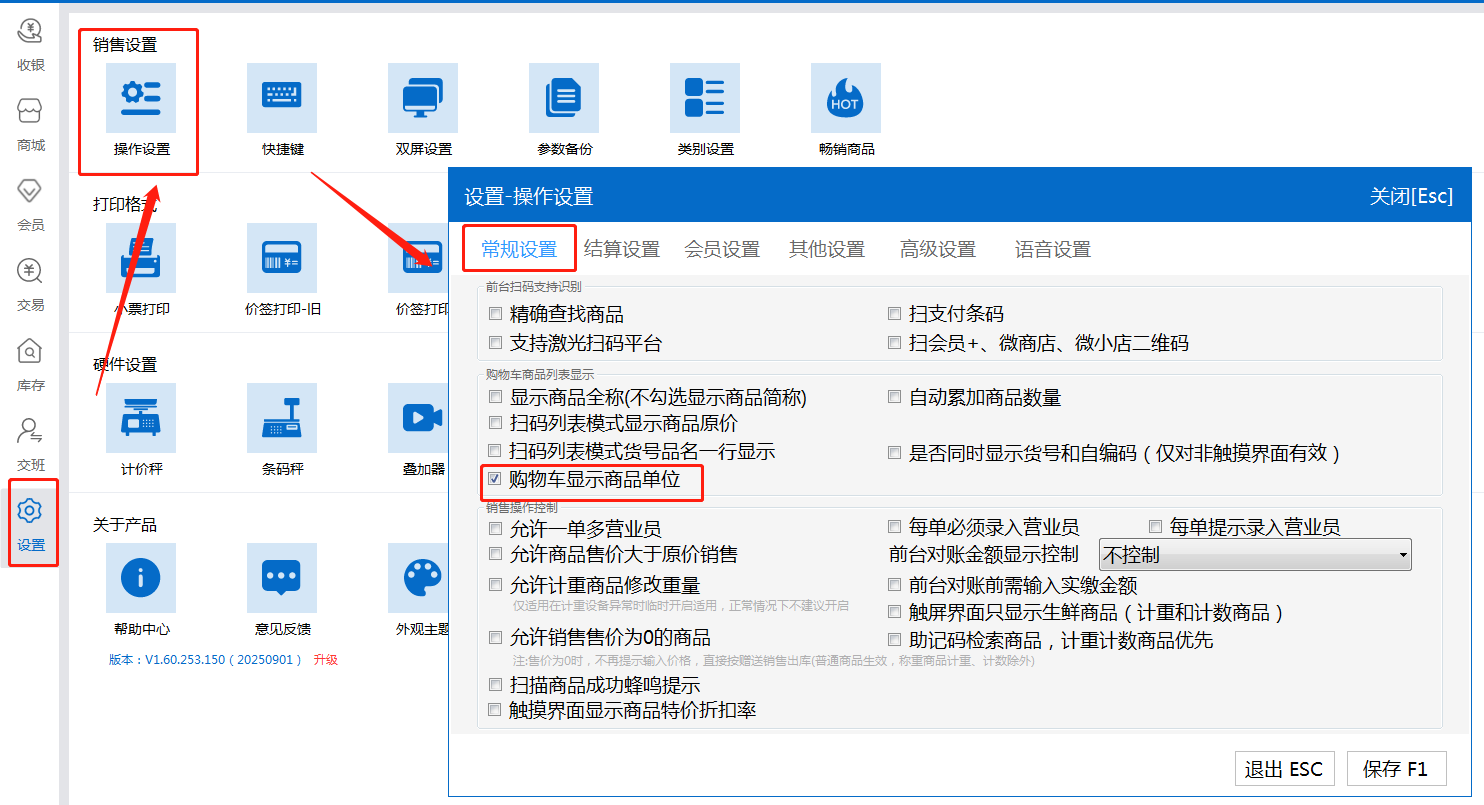This screenshot has width=1484, height=805.
Task: Open the 条码秤 barcode scale icon
Action: [282, 418]
